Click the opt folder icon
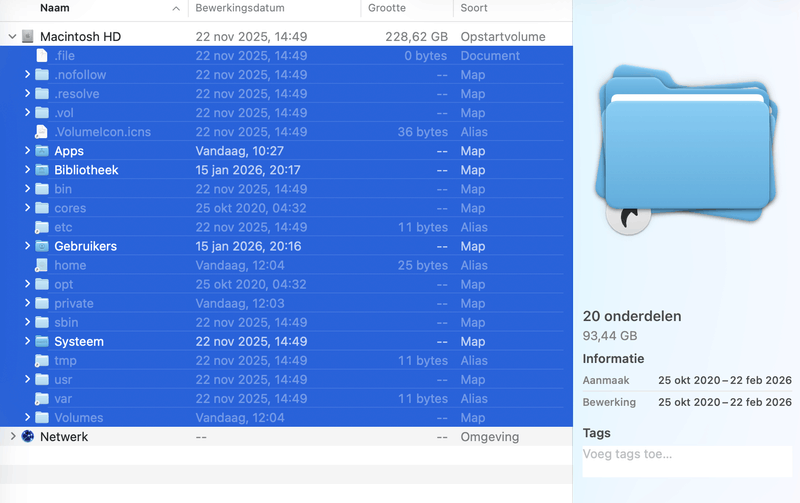 [42, 284]
